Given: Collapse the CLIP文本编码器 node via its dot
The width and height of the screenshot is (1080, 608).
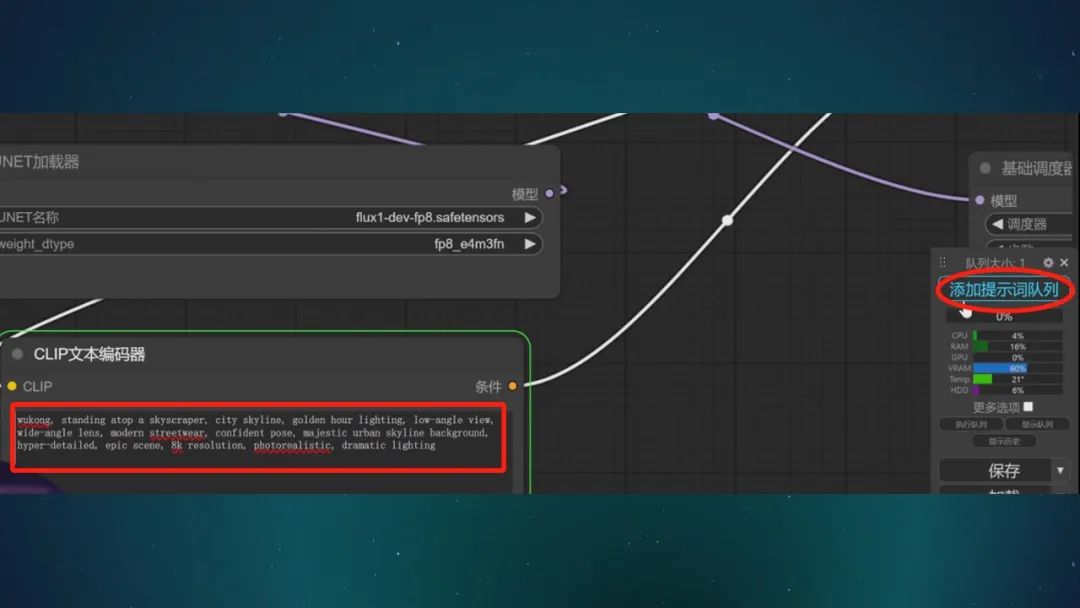Looking at the screenshot, I should (18, 354).
